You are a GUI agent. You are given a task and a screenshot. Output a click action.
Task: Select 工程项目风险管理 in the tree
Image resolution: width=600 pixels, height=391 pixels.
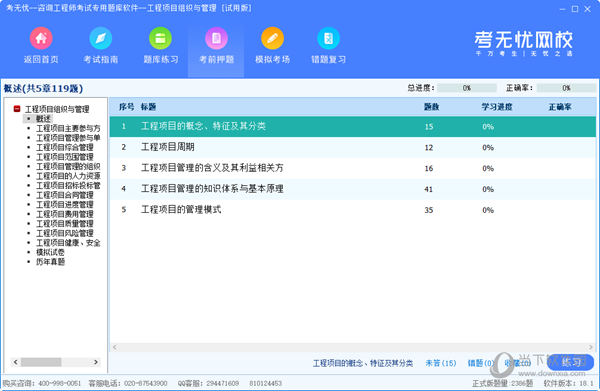tap(65, 233)
